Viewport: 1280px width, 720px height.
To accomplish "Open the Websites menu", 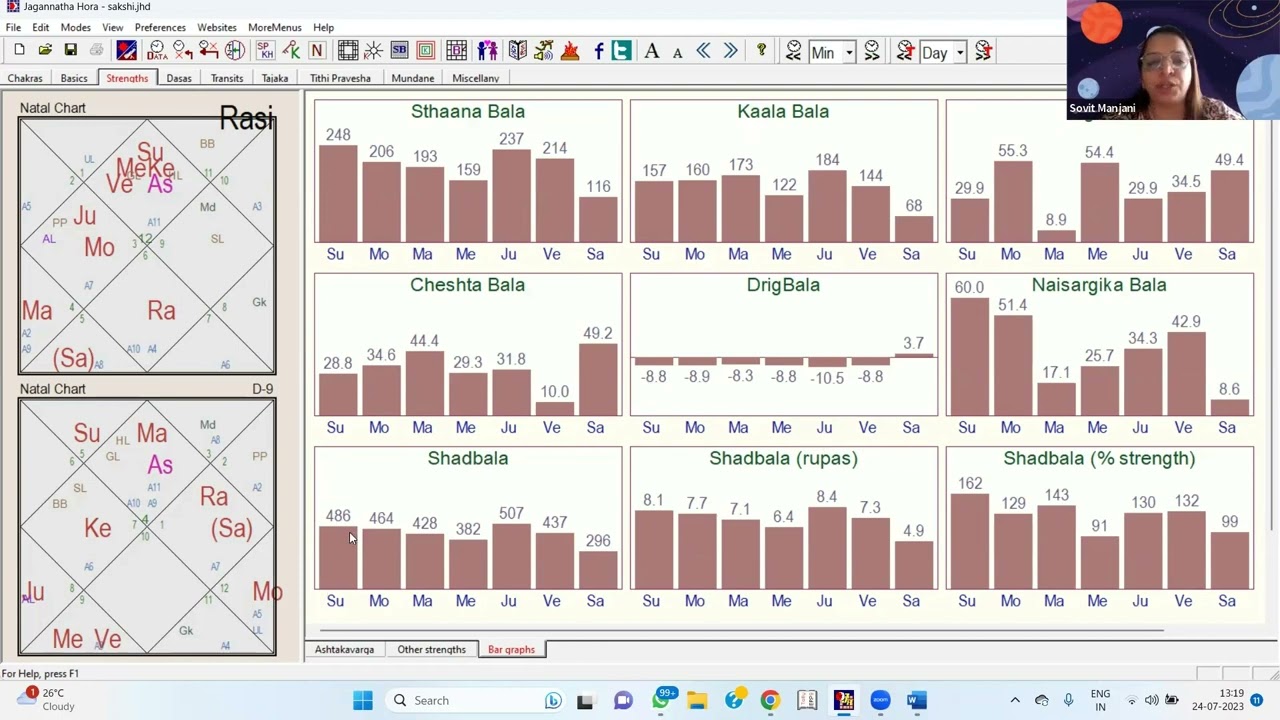I will click(x=216, y=27).
